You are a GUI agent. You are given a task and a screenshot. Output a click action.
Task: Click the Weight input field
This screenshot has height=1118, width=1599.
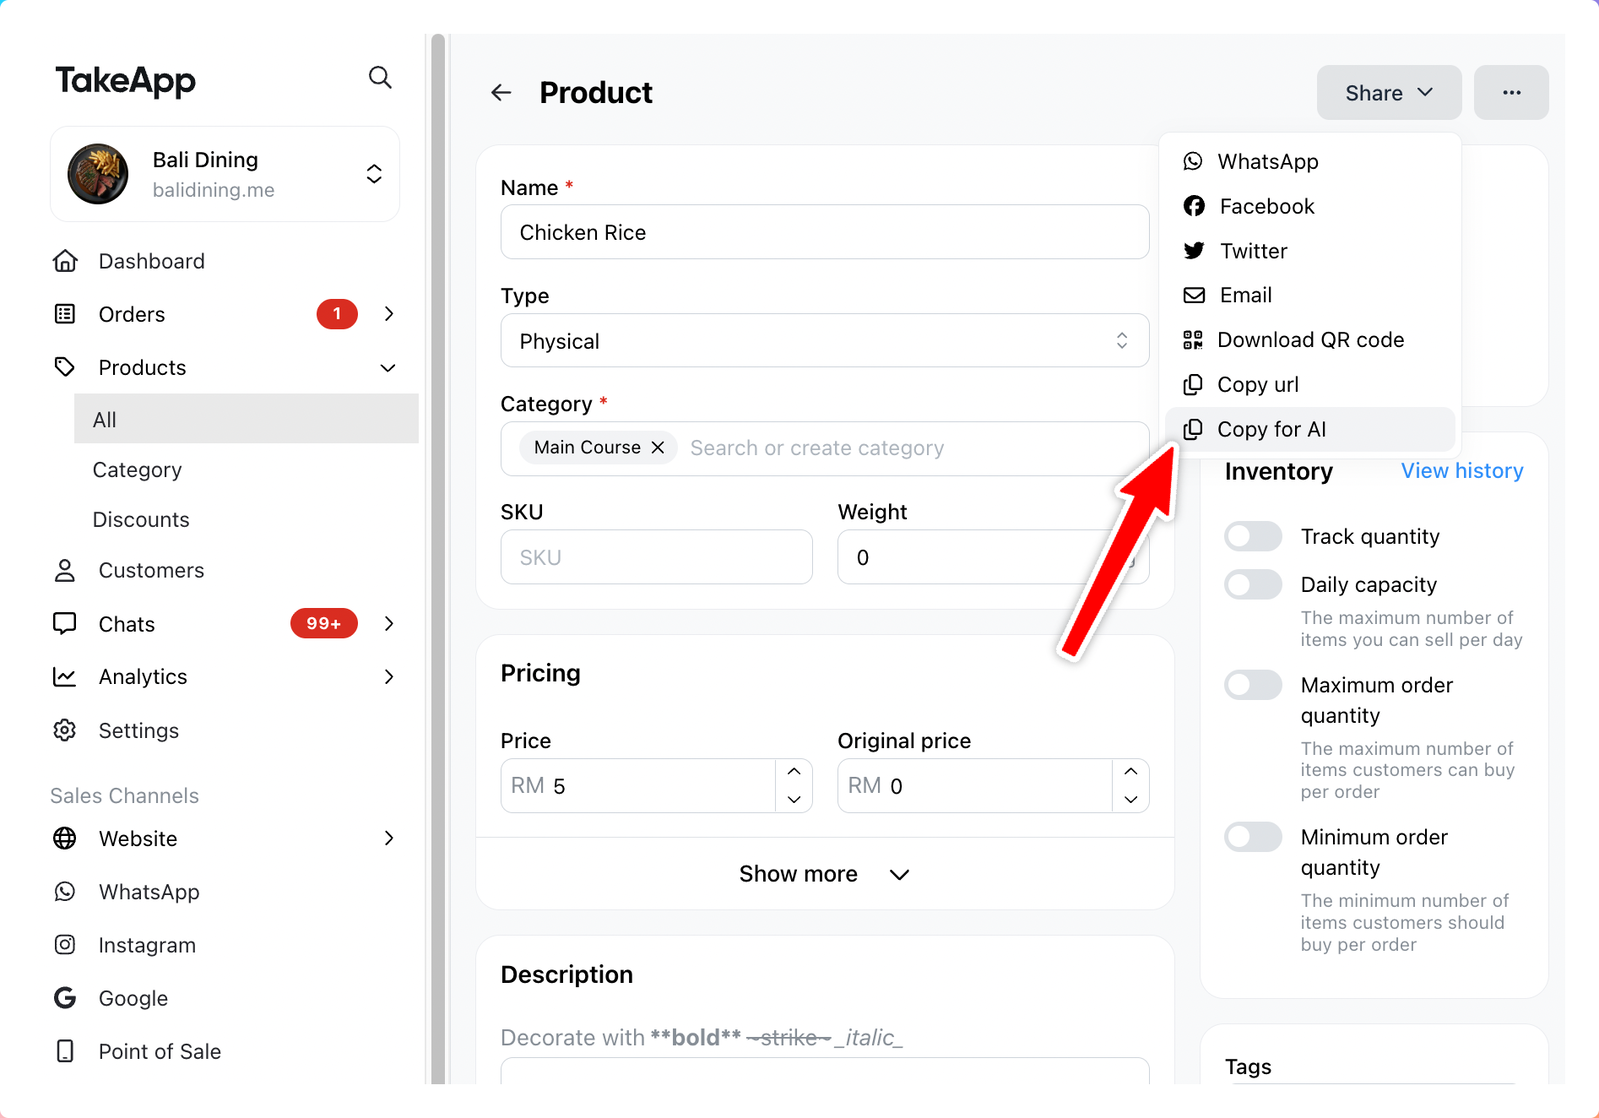coord(993,557)
